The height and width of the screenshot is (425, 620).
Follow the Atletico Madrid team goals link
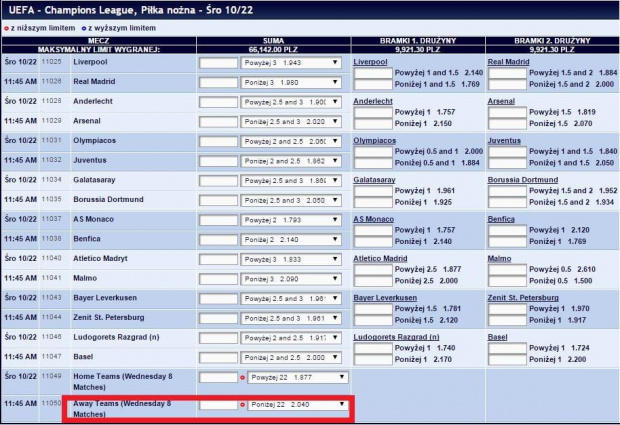(380, 259)
